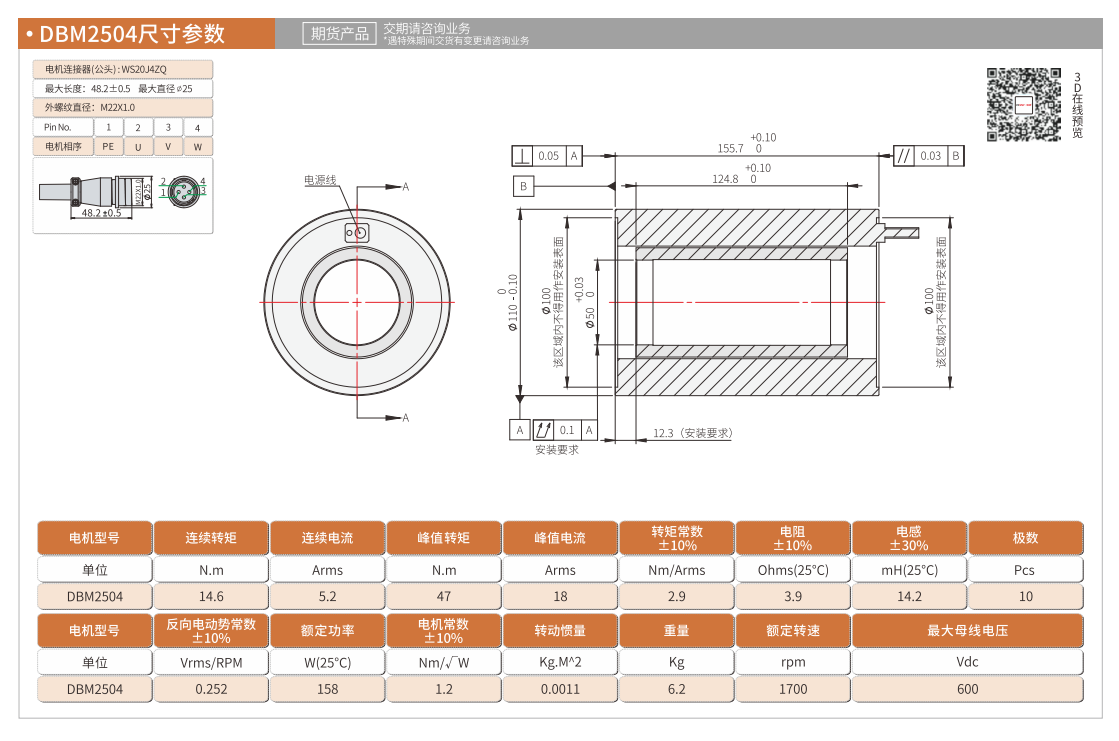Image resolution: width=1119 pixels, height=741 pixels.
Task: Click the bus voltage value 600
Action: [x=968, y=690]
